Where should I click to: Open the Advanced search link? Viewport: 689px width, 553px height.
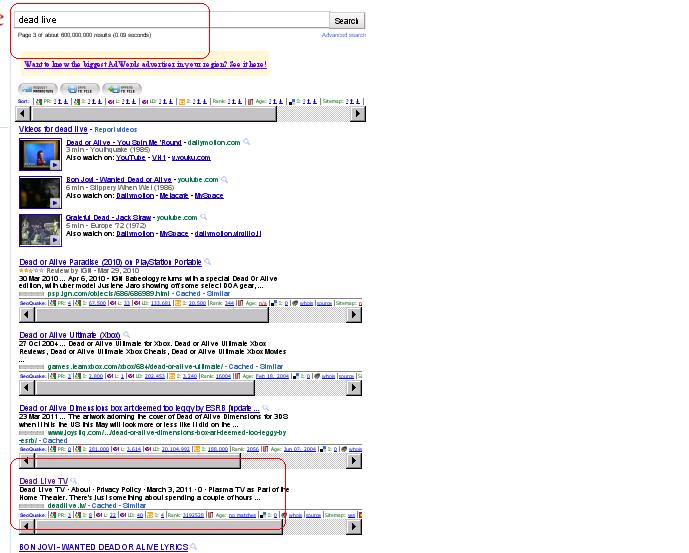tap(343, 35)
